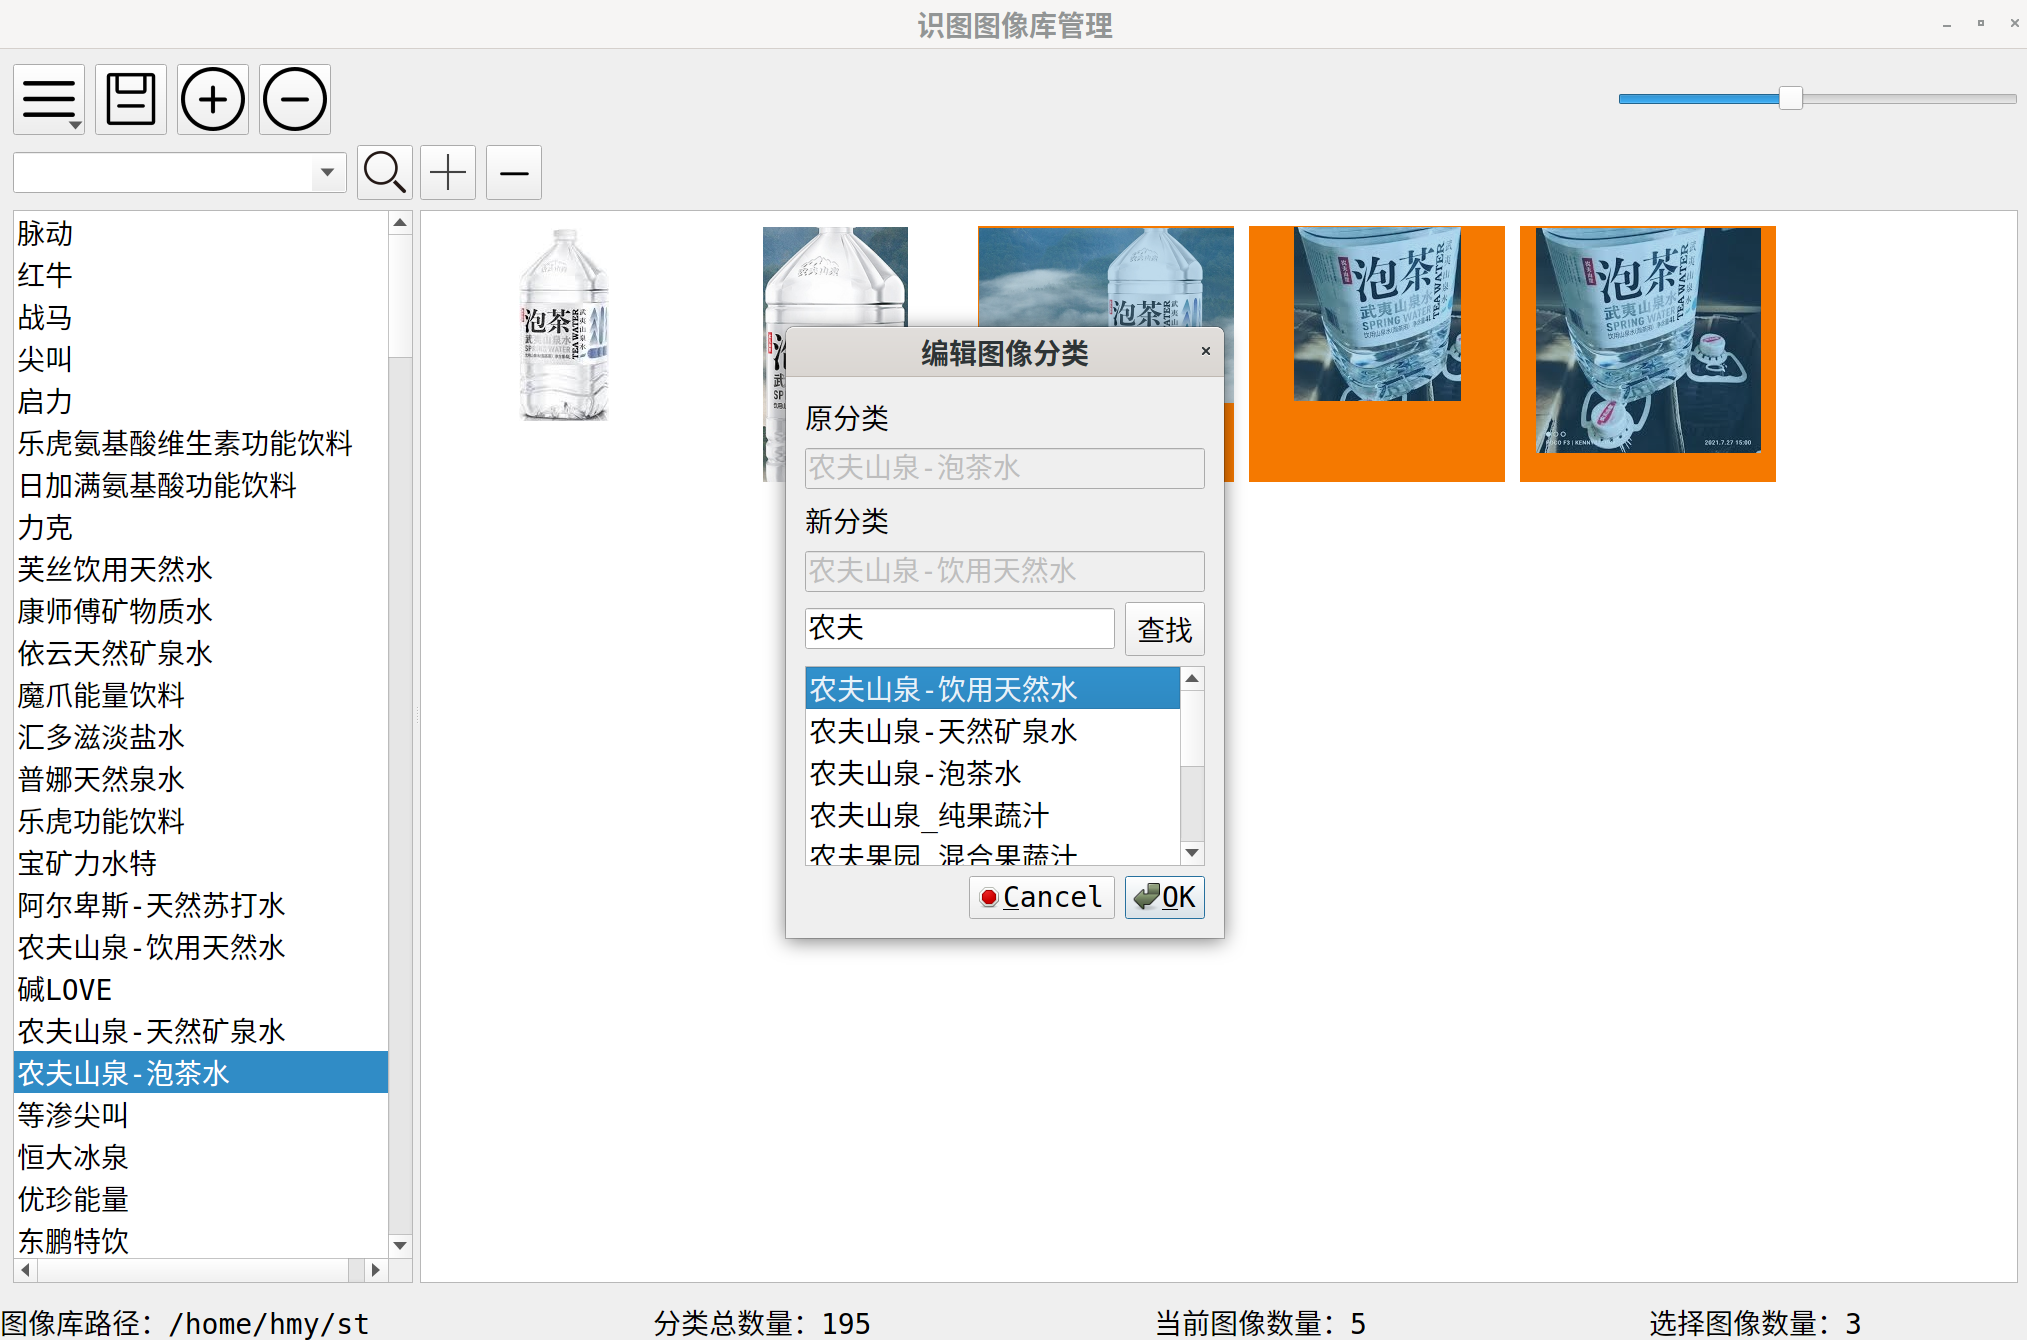Click the plain plus add-category button
This screenshot has height=1340, width=2027.
click(x=448, y=172)
